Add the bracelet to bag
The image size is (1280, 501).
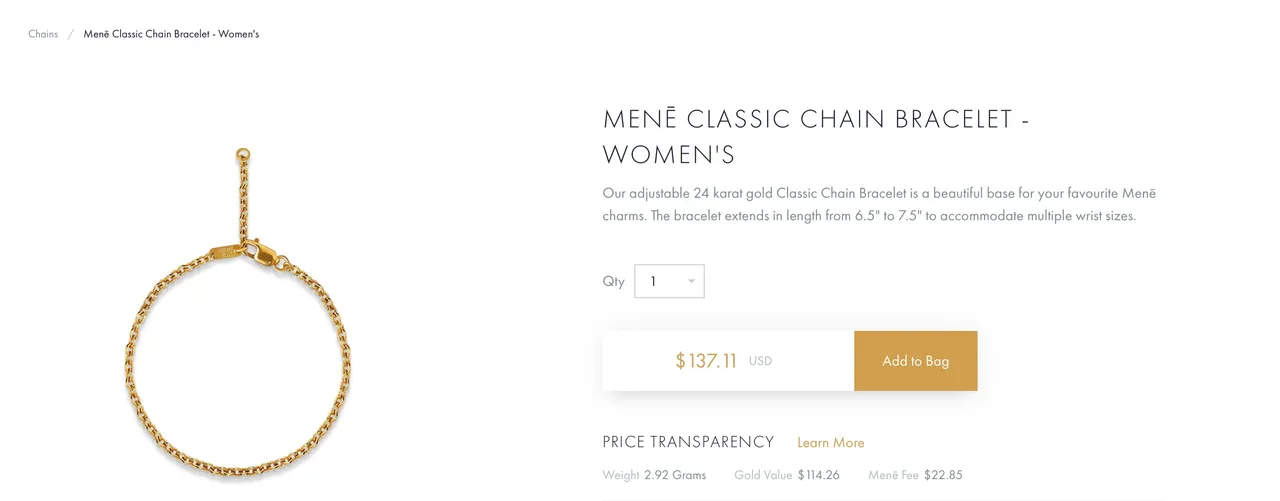[x=915, y=361]
